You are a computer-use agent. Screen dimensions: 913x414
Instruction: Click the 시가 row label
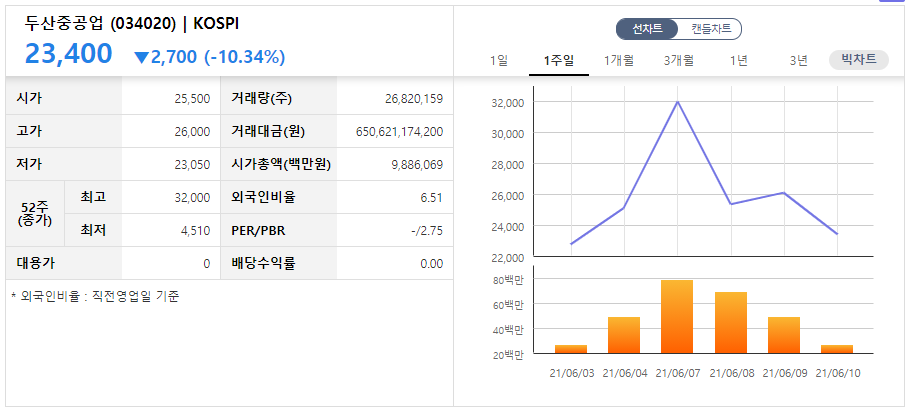29,98
